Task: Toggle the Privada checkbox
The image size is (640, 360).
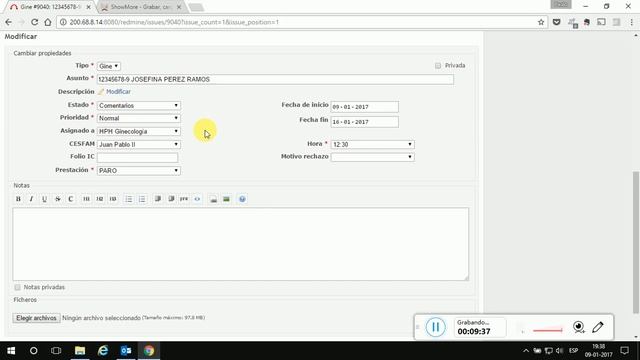Action: click(x=438, y=65)
